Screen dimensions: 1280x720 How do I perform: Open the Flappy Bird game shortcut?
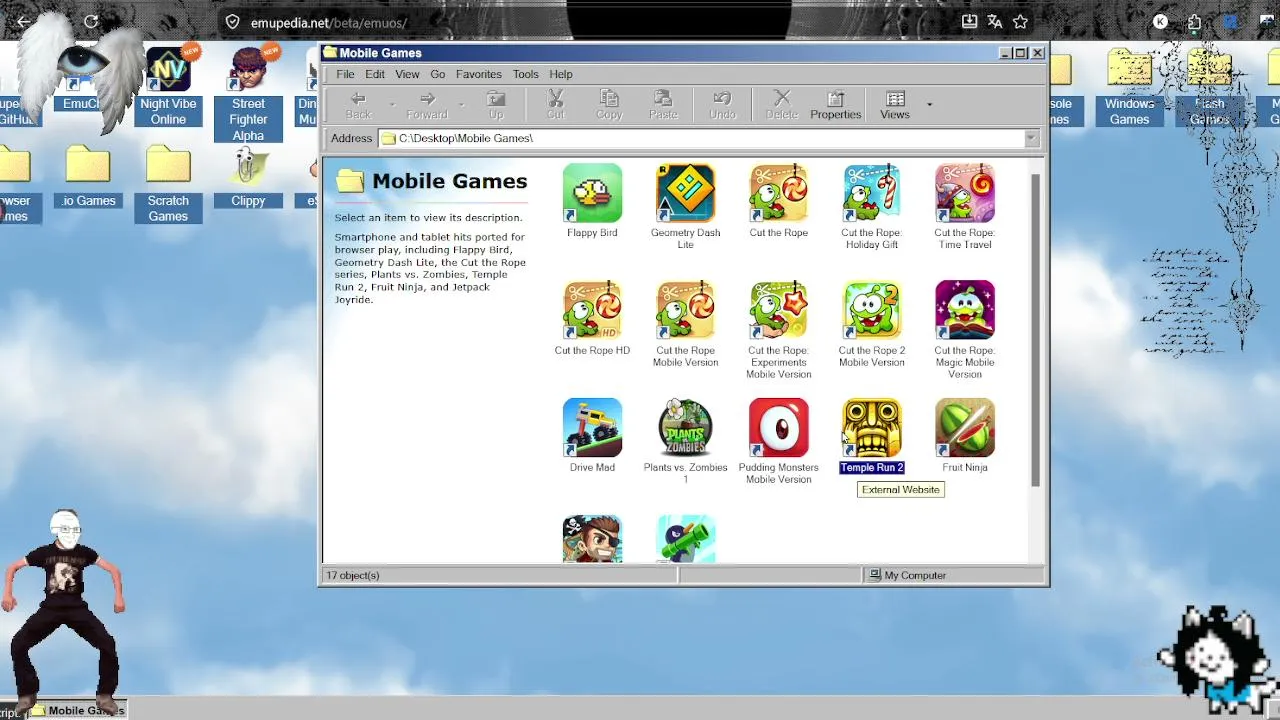coord(592,193)
